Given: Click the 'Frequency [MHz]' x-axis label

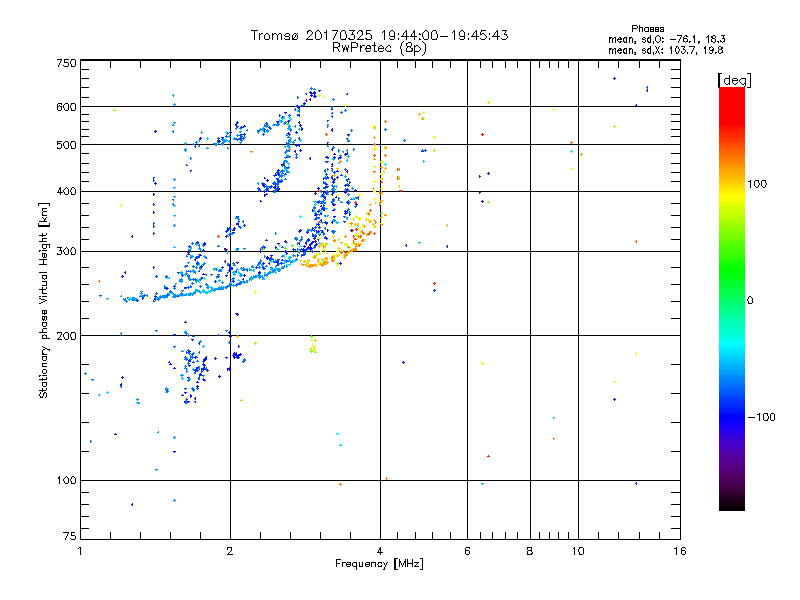Looking at the screenshot, I should coord(379,564).
